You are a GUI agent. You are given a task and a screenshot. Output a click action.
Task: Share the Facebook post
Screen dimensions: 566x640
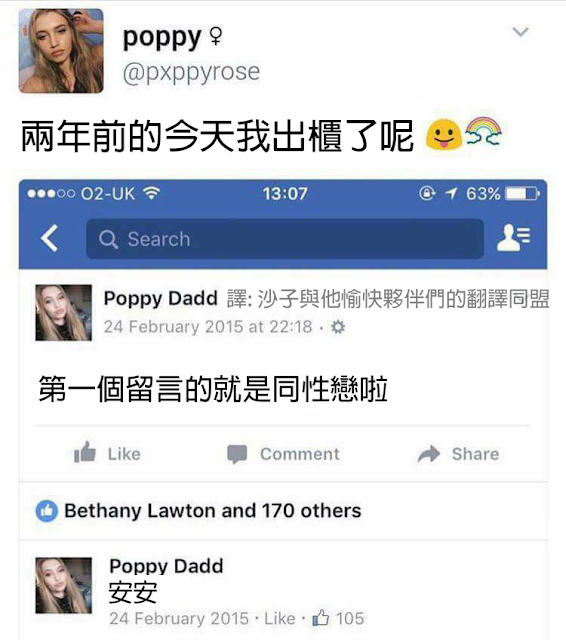point(458,454)
